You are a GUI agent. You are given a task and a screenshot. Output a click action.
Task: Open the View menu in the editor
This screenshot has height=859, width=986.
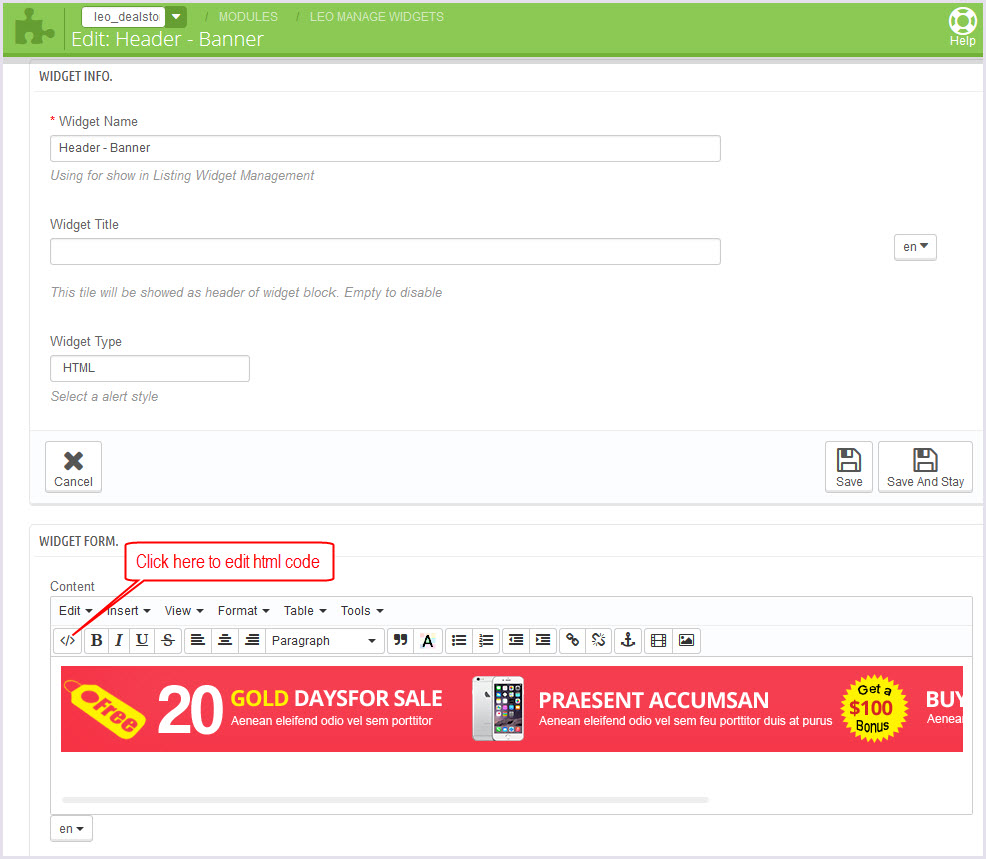(x=184, y=611)
